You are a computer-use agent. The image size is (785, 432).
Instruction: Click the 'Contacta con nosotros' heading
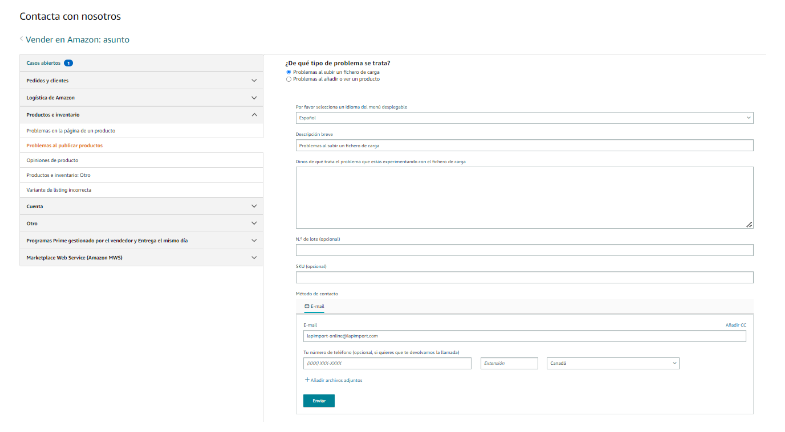coord(70,17)
